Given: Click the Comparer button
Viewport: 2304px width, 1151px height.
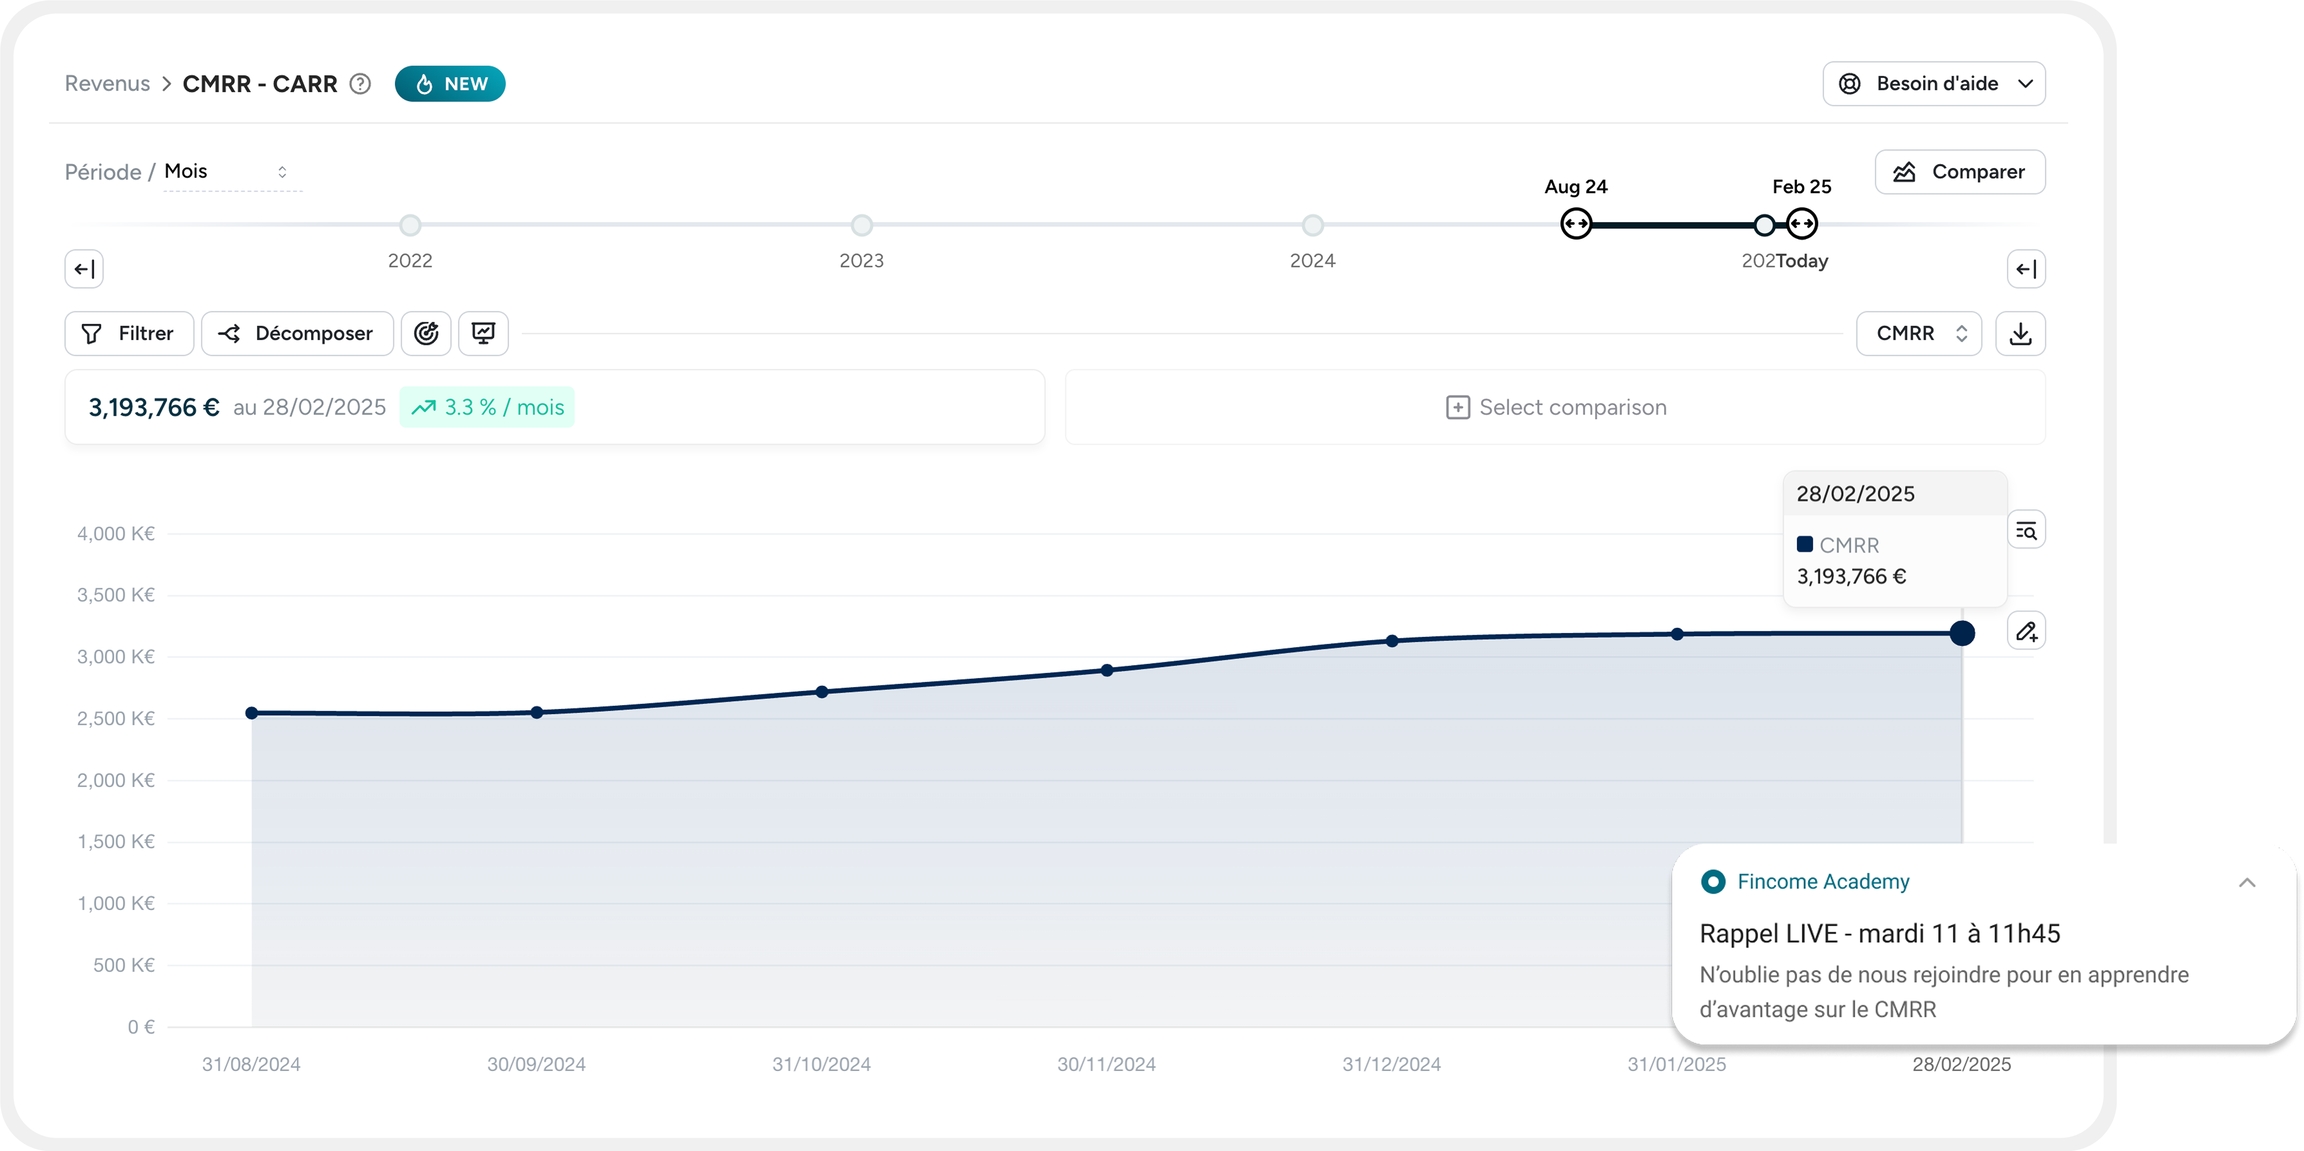Looking at the screenshot, I should point(1959,172).
